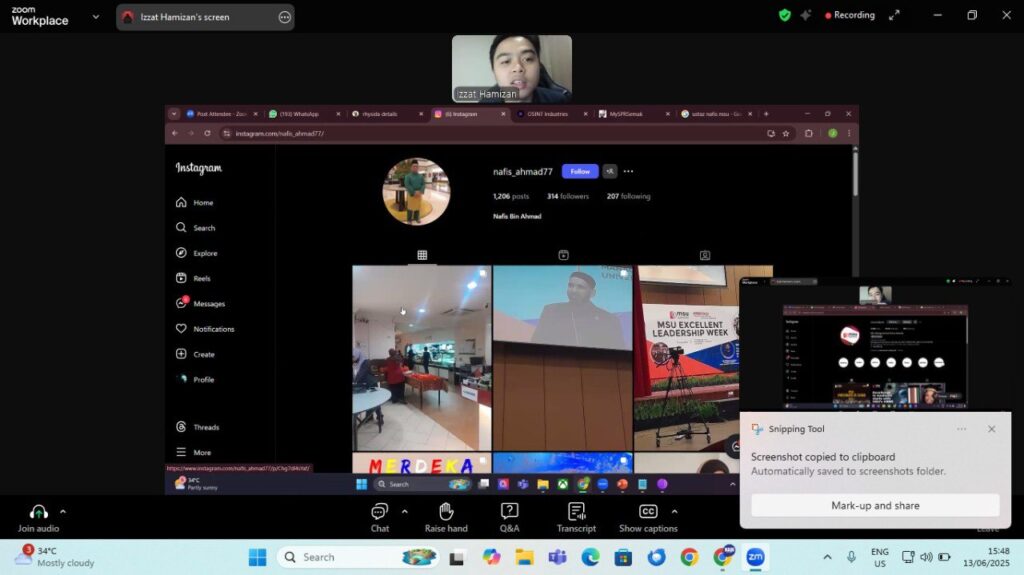Screen dimensions: 1024x575
Task: Open Threads in Instagram sidebar
Action: [197, 427]
